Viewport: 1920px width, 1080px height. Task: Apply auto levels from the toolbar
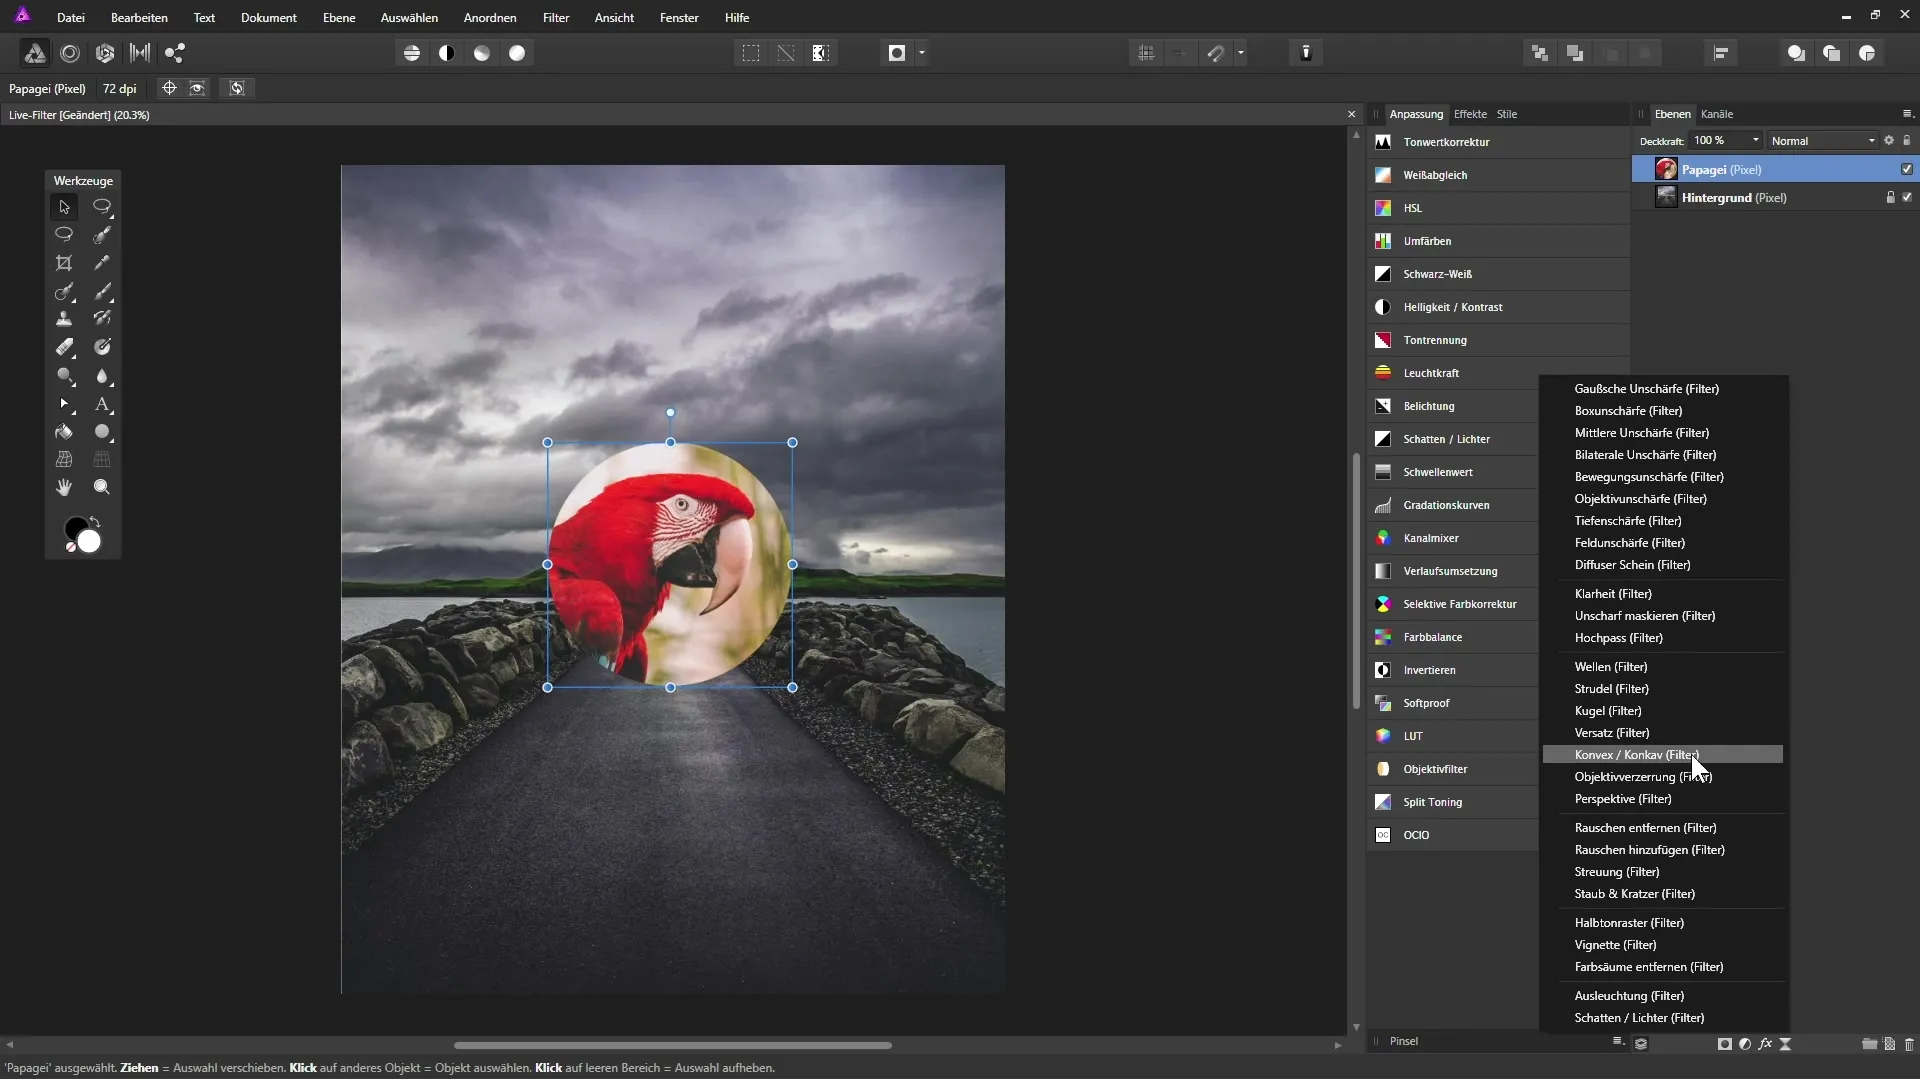tap(412, 53)
